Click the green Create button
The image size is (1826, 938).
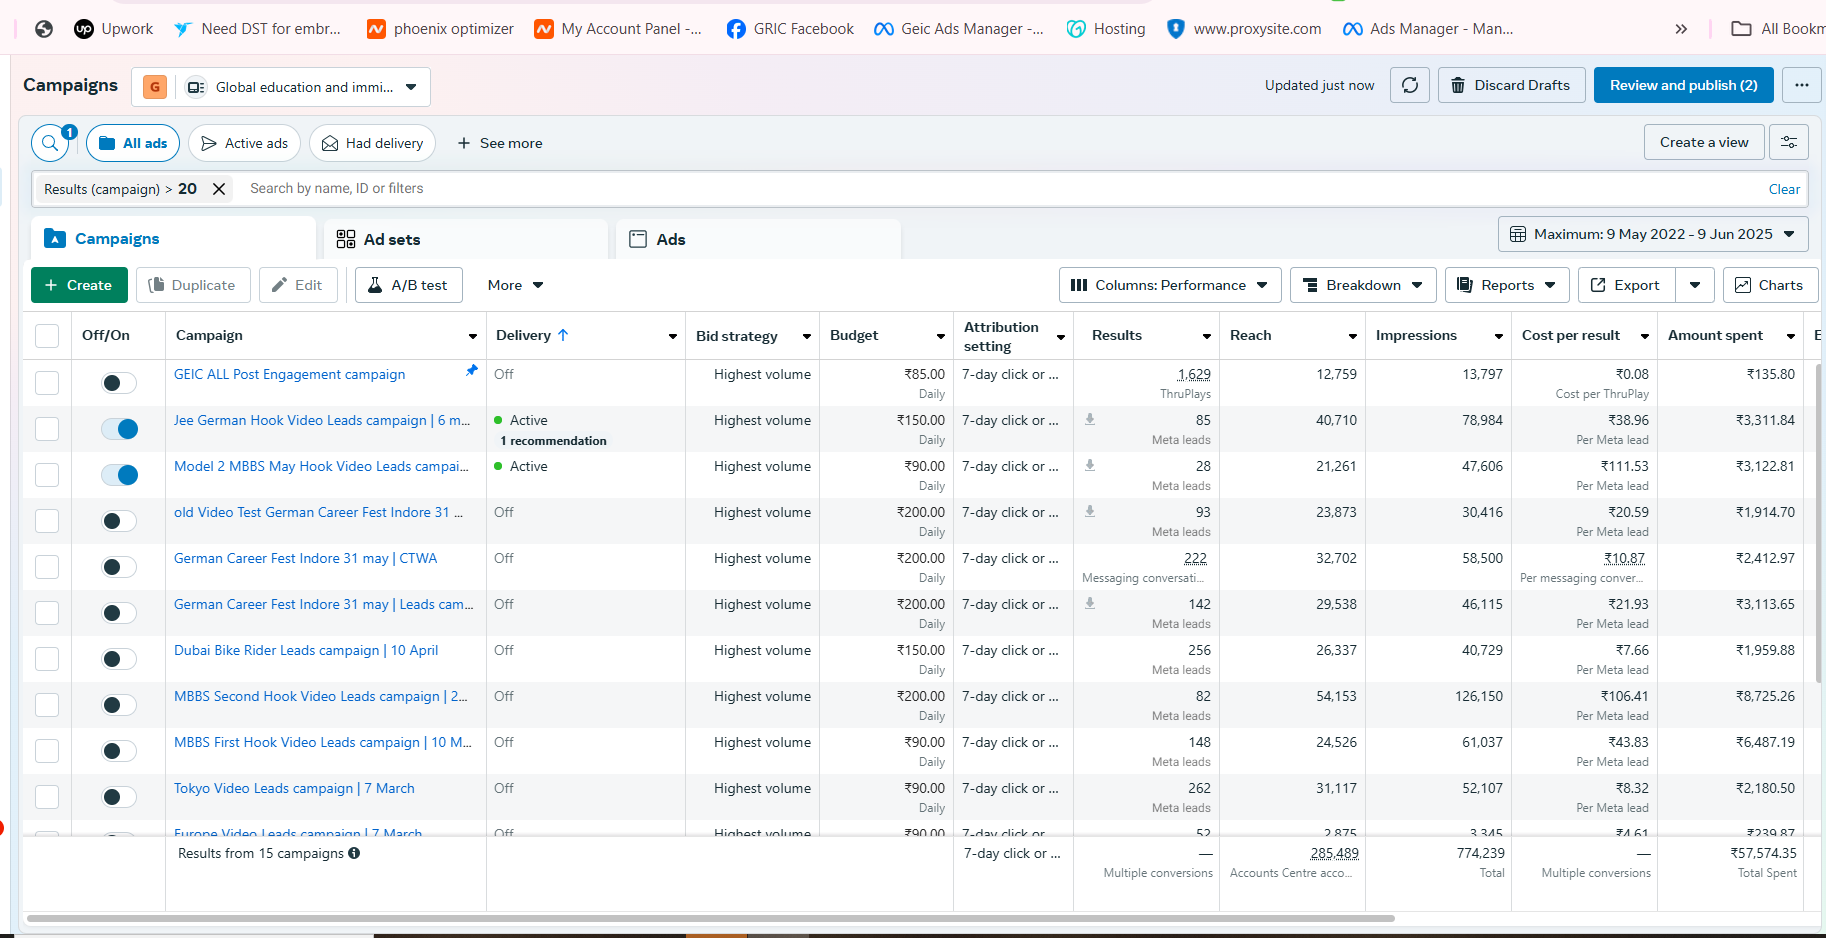[79, 285]
